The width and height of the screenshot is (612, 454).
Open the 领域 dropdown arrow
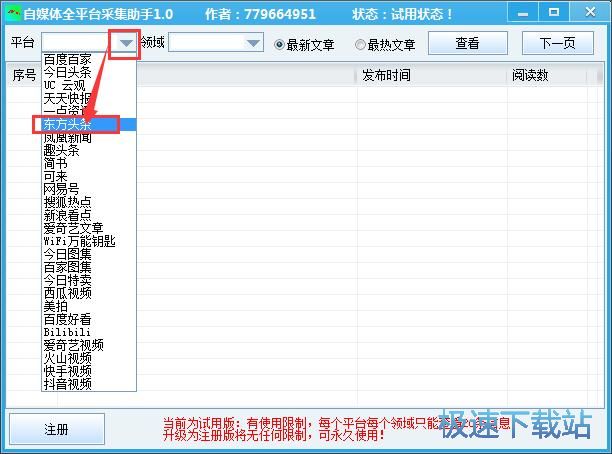pyautogui.click(x=253, y=43)
